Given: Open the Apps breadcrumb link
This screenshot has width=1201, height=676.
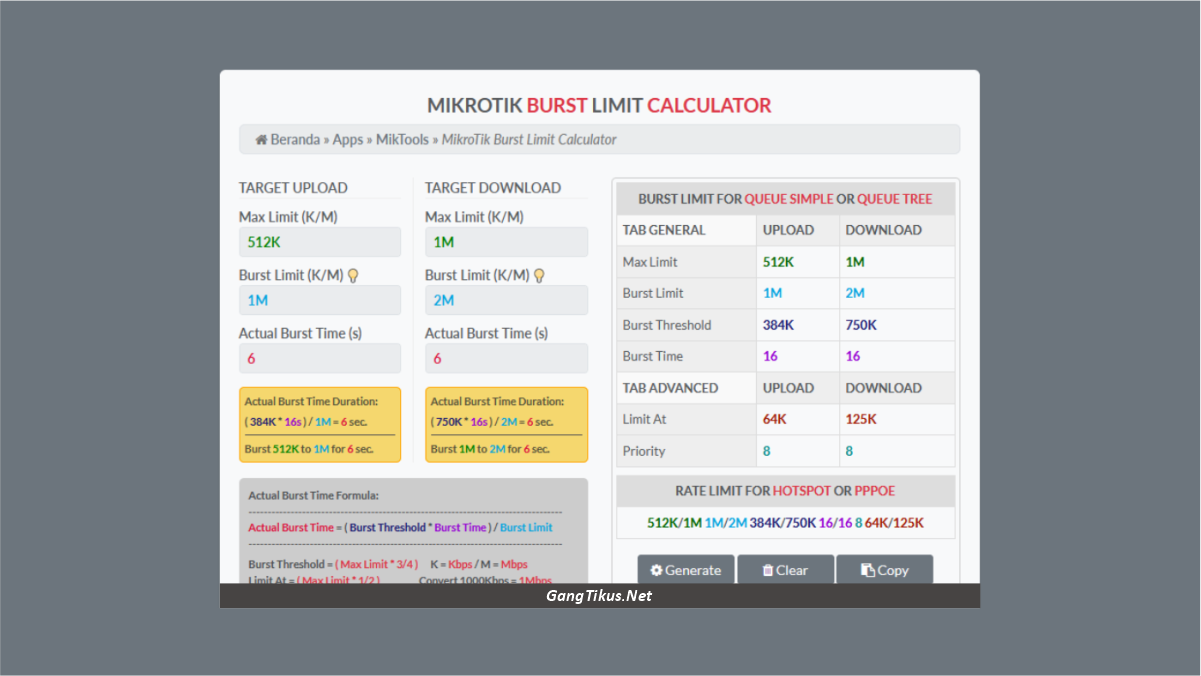Looking at the screenshot, I should 347,139.
